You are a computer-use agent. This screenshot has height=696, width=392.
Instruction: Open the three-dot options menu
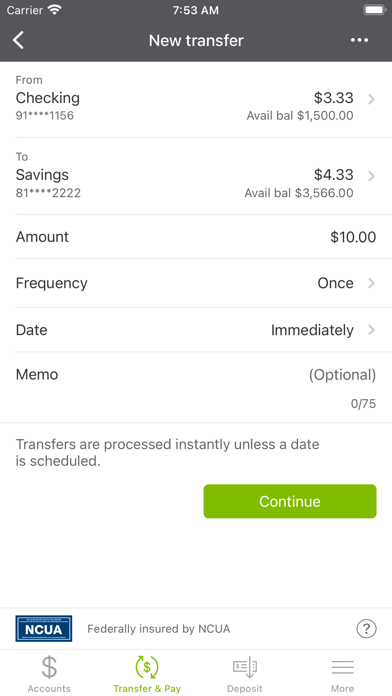(x=359, y=40)
